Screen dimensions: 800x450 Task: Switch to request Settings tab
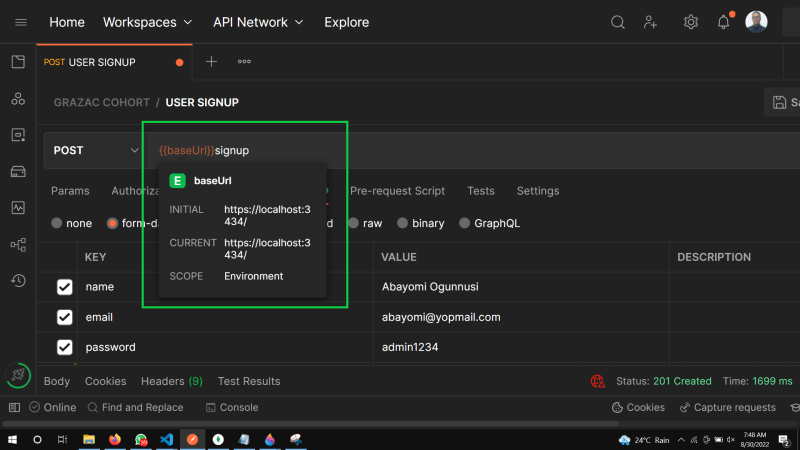538,191
